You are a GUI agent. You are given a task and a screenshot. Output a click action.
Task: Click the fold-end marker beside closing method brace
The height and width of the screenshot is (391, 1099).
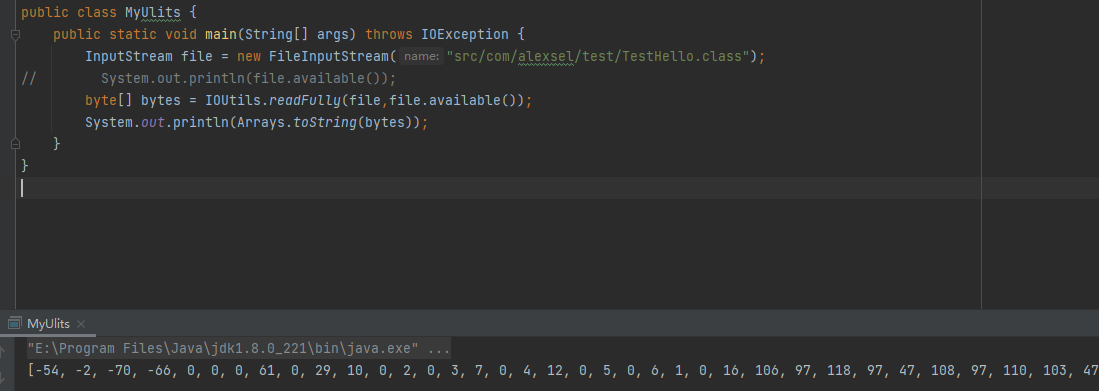coord(15,144)
